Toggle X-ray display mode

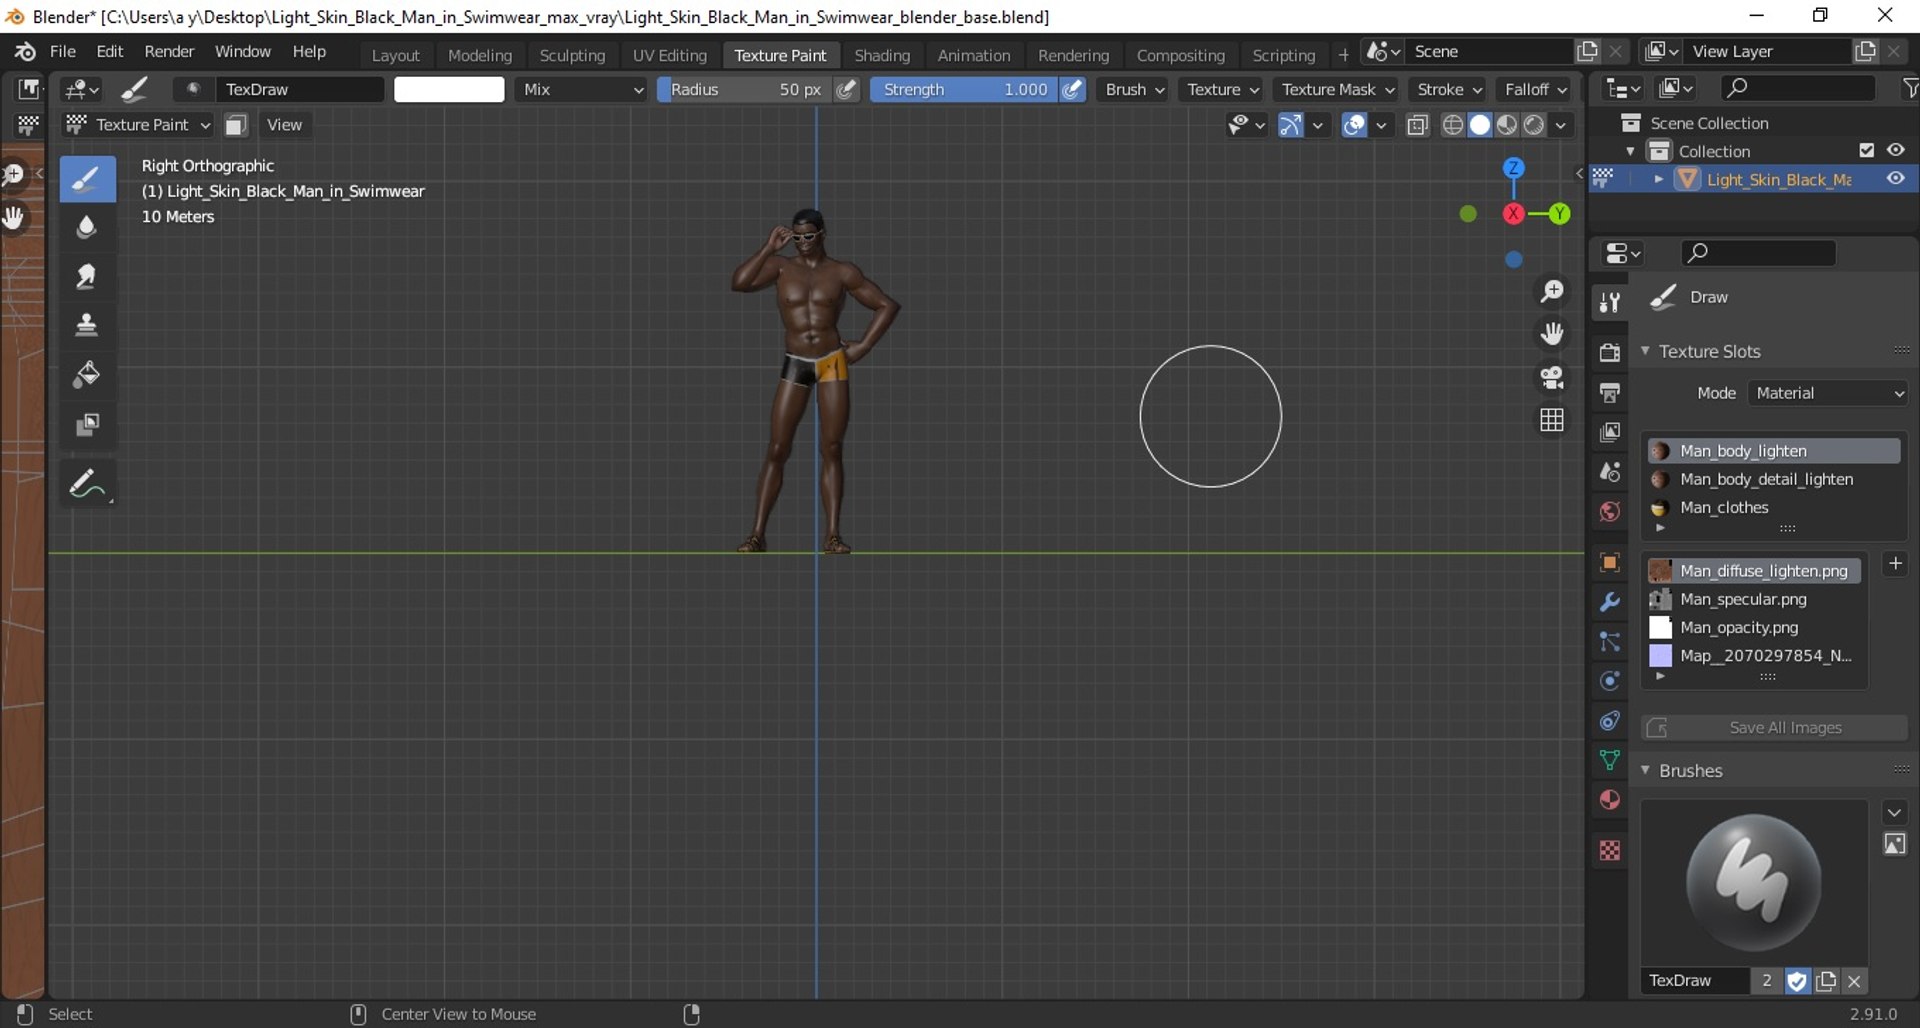[1417, 125]
